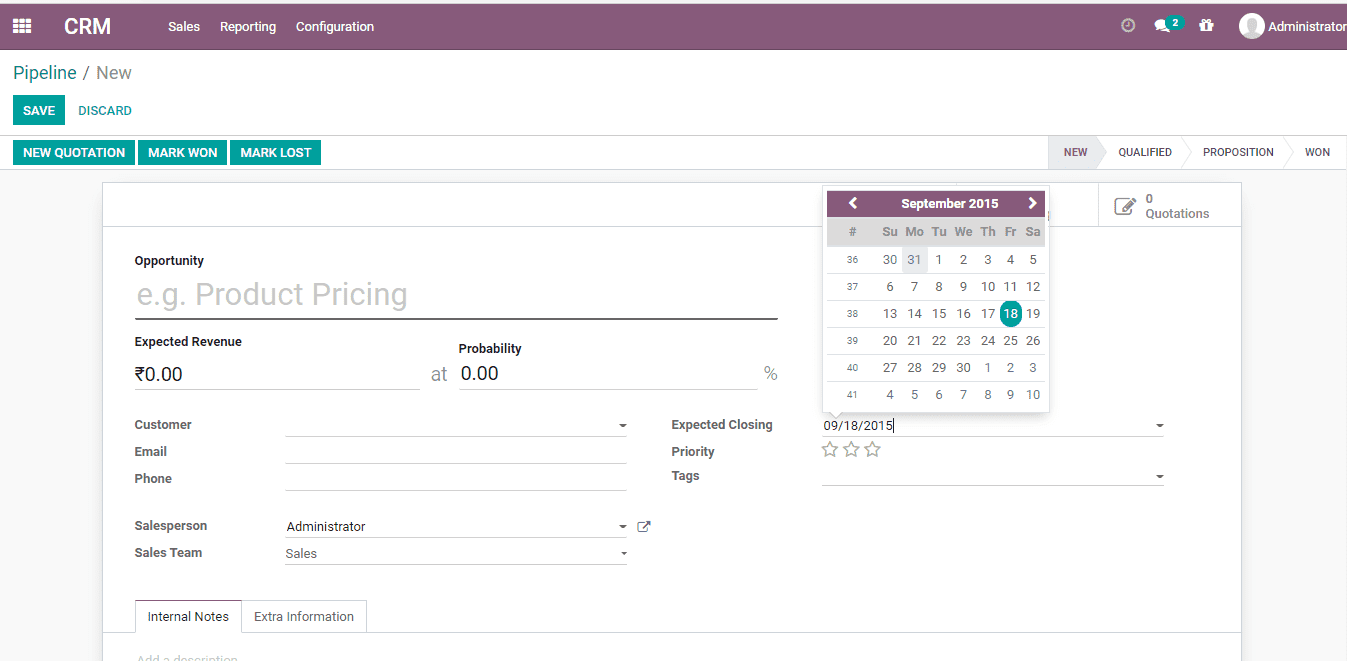Open the Configuration menu

point(335,27)
